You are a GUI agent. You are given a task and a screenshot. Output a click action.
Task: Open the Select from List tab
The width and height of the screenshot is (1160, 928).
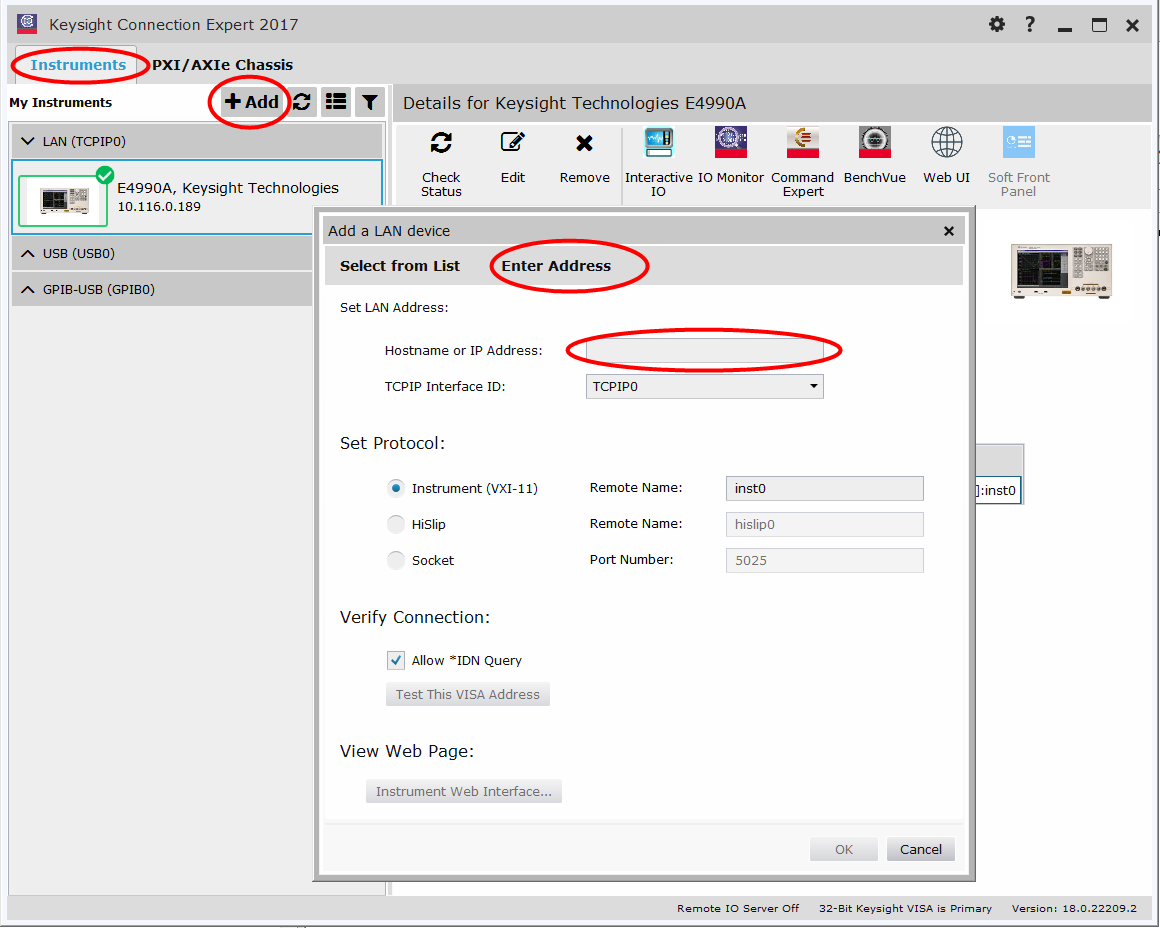[399, 266]
